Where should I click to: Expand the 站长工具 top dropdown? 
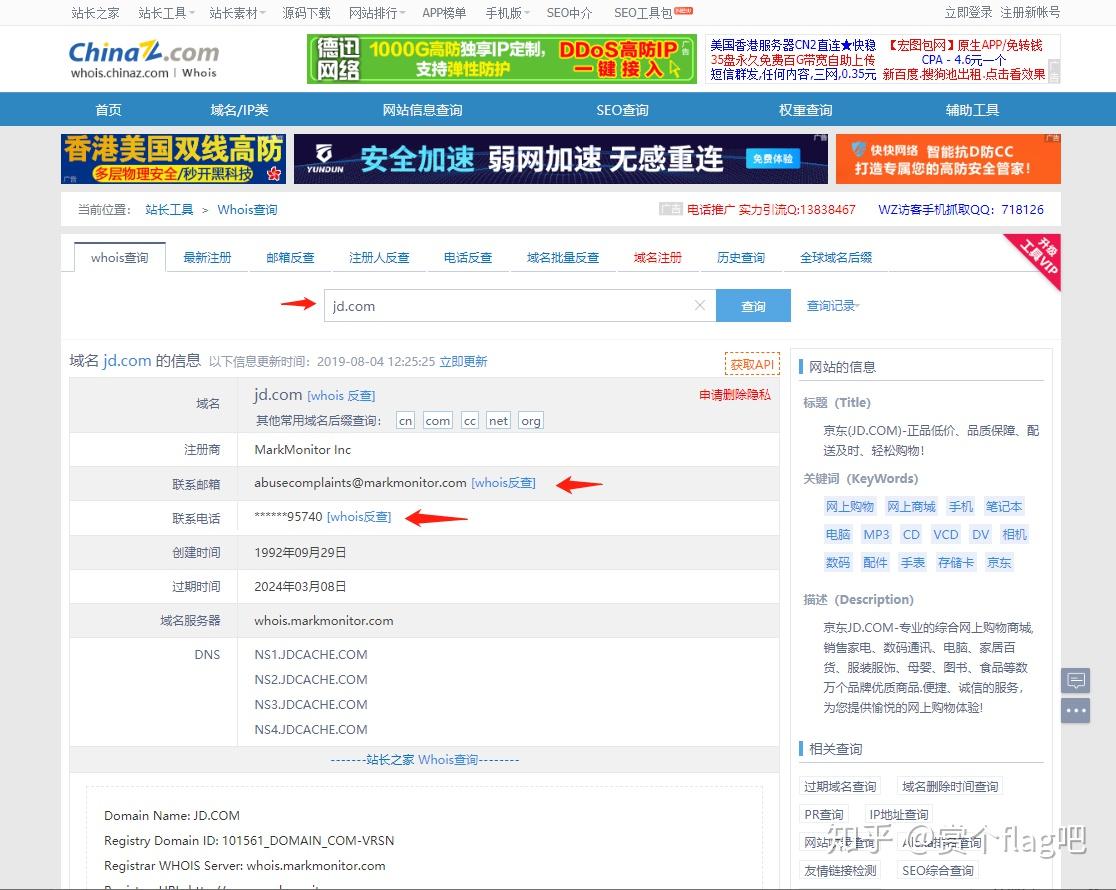[x=166, y=13]
